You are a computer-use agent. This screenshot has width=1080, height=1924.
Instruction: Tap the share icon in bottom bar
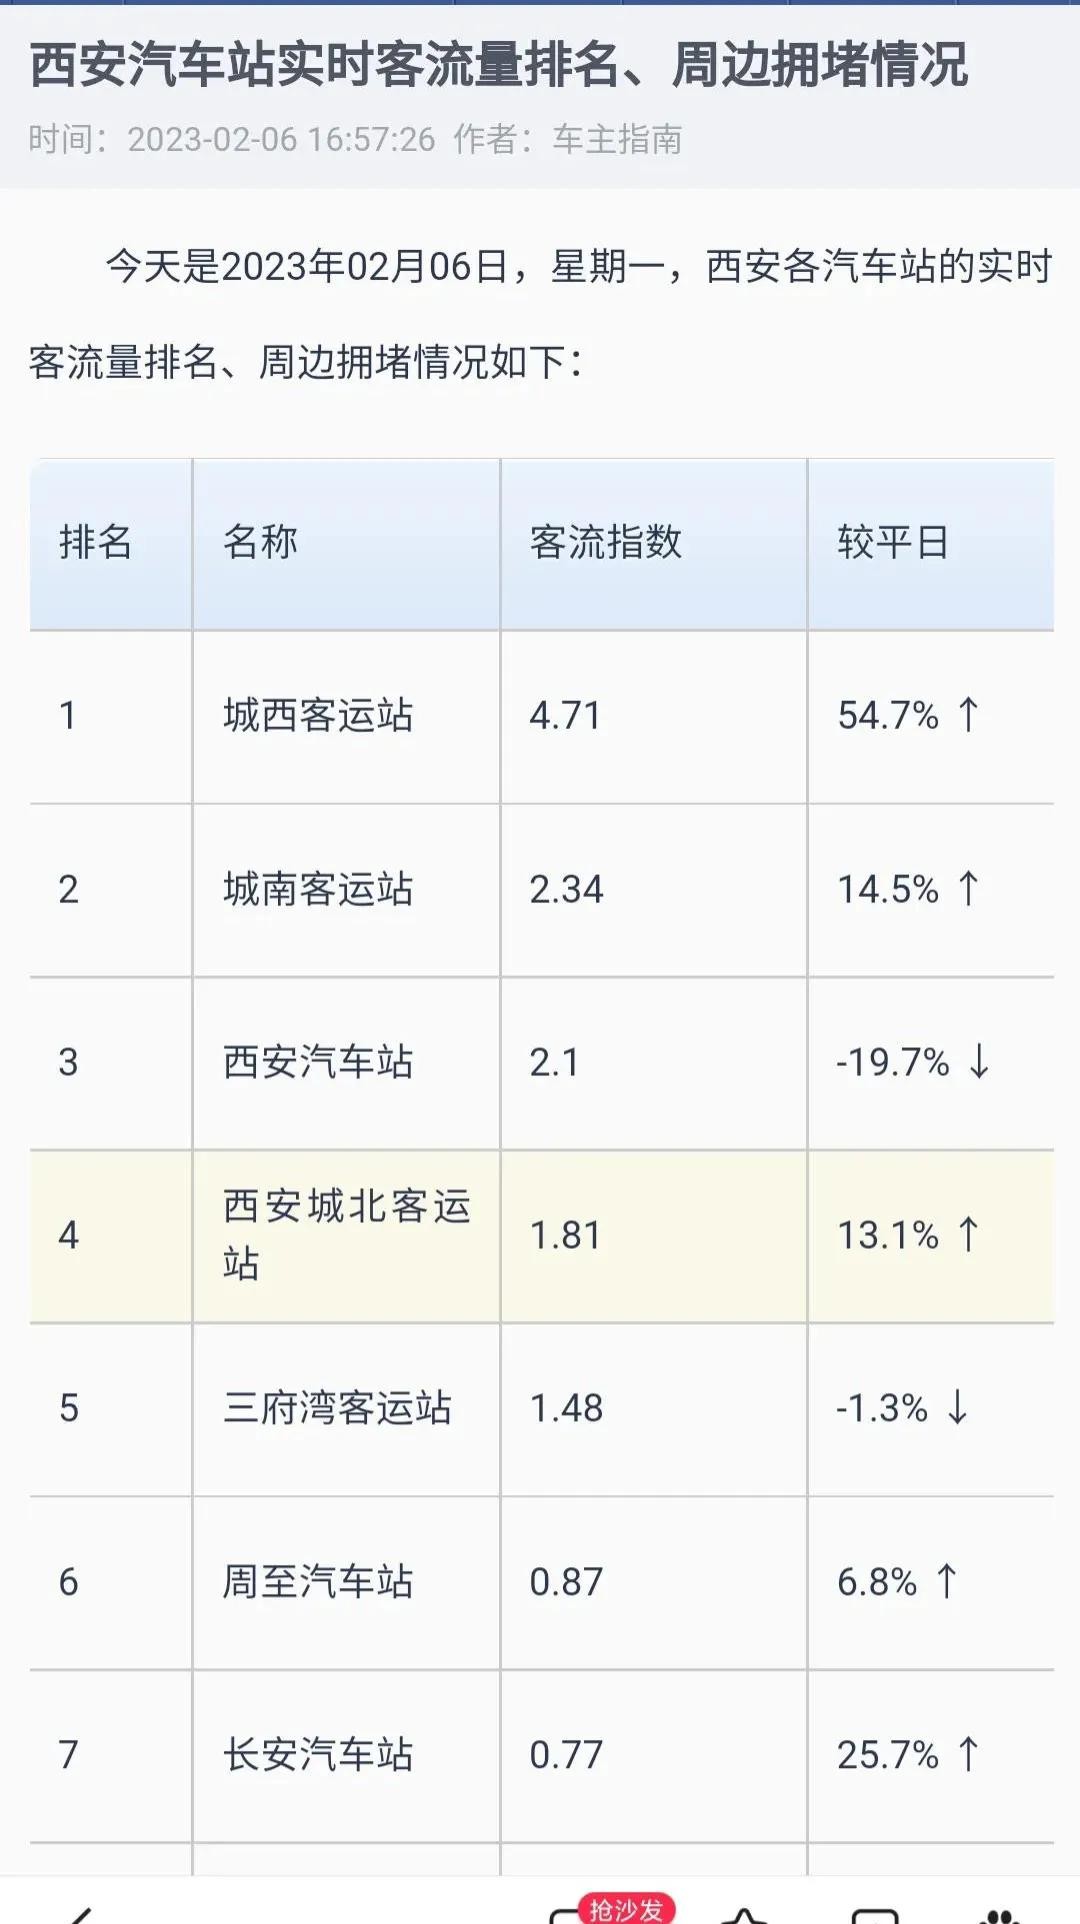pyautogui.click(x=874, y=1915)
